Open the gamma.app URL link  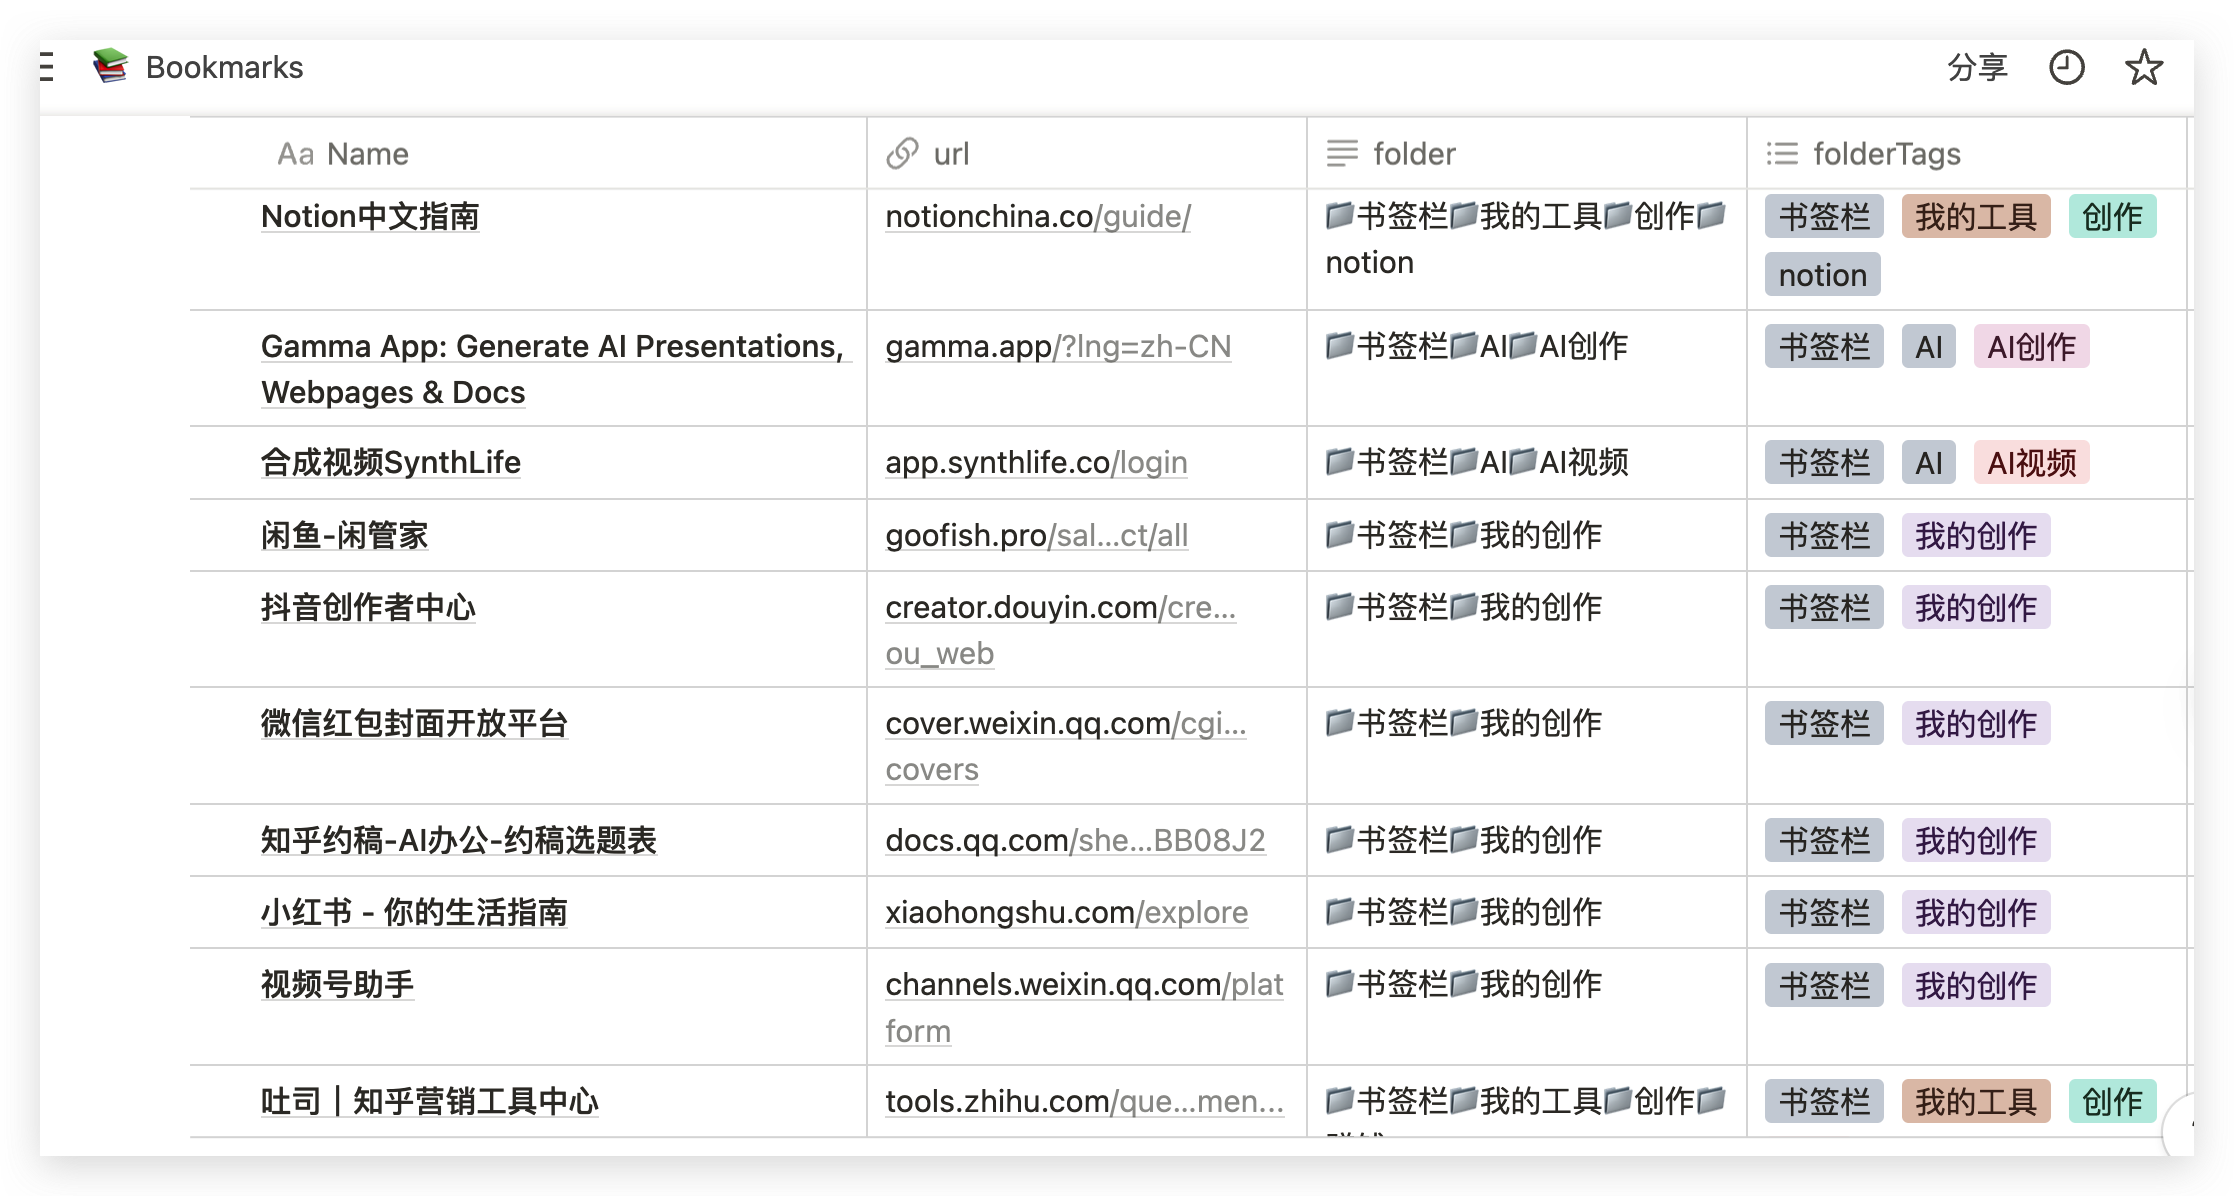(1058, 347)
